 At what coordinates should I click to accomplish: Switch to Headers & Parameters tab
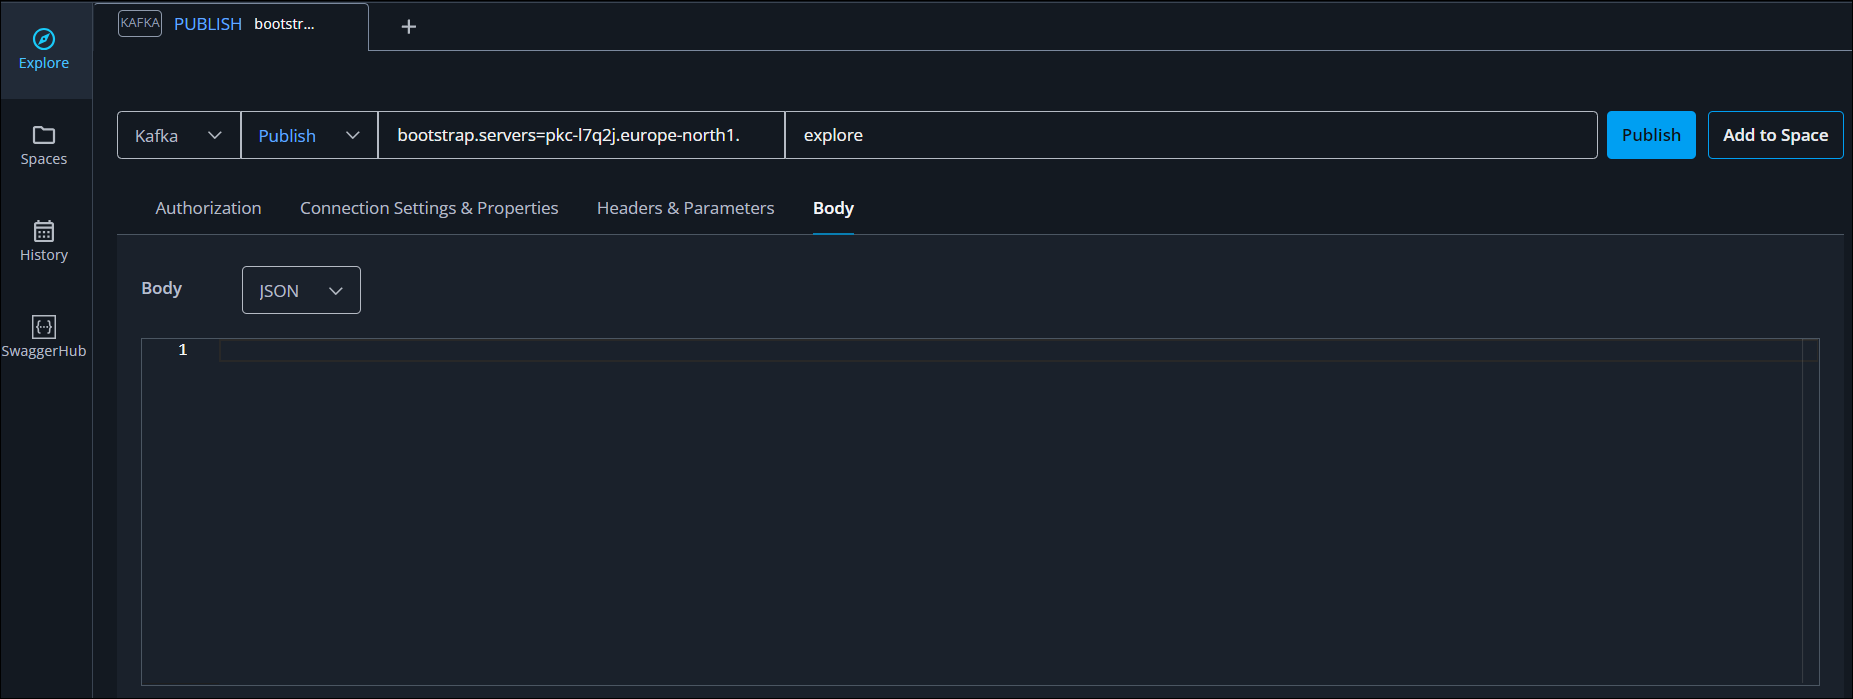pyautogui.click(x=686, y=208)
